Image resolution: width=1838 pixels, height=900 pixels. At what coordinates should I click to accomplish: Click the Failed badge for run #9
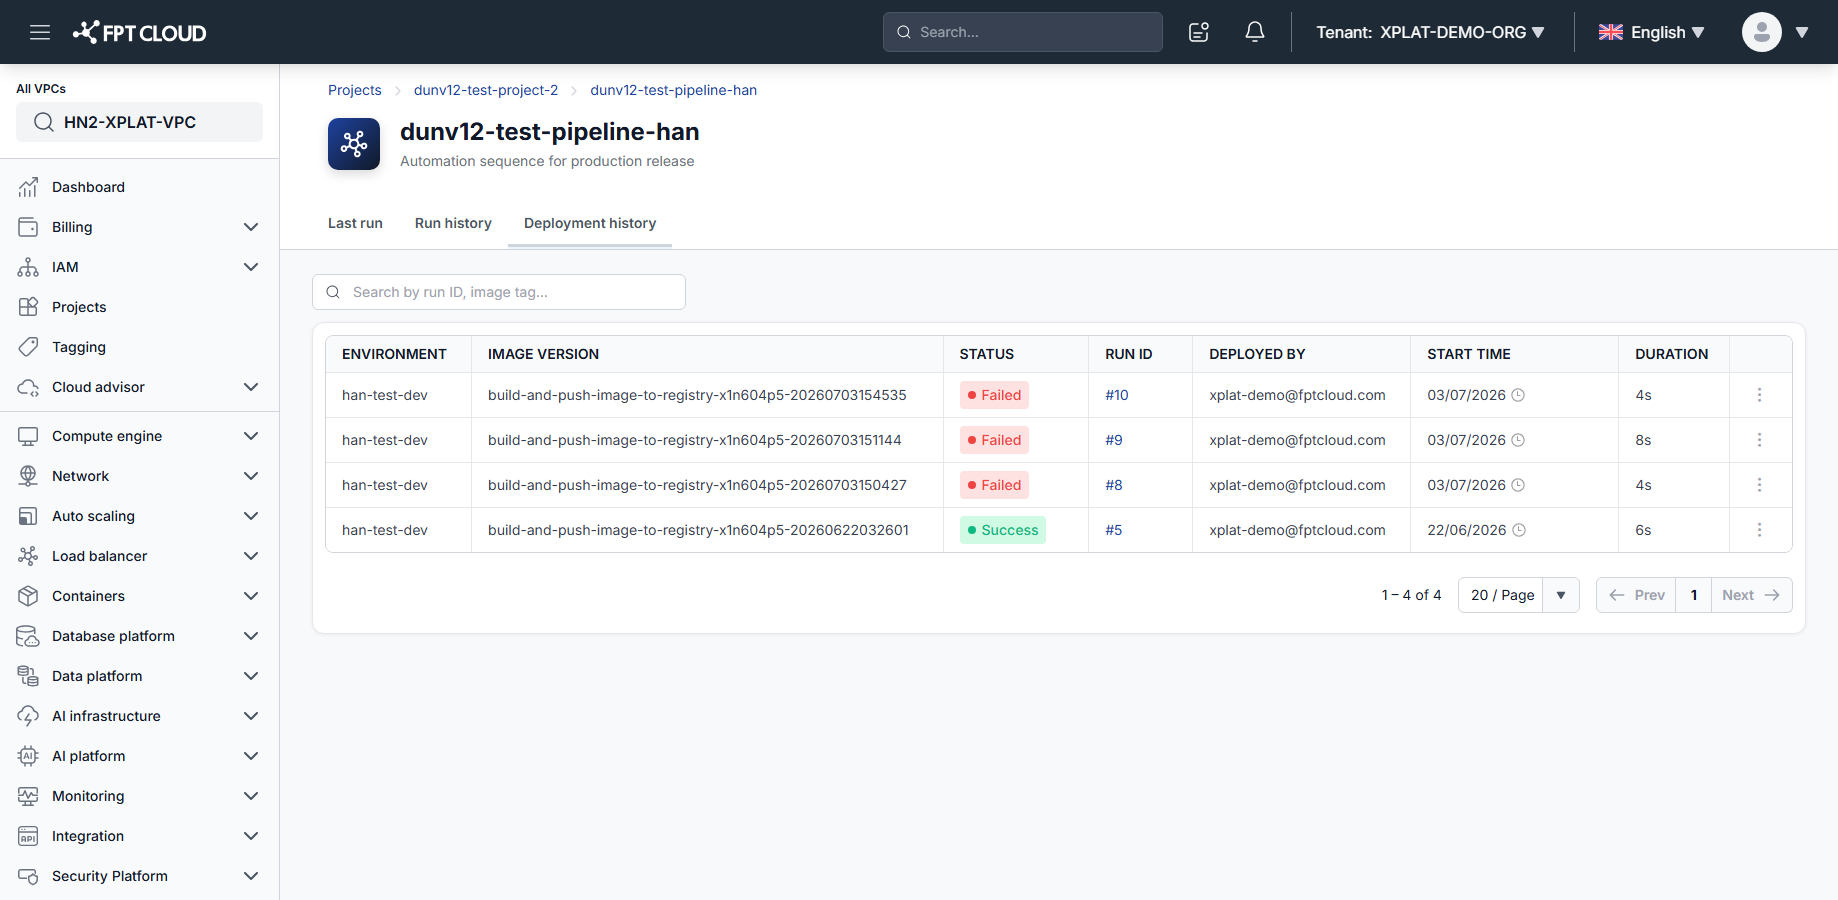994,440
